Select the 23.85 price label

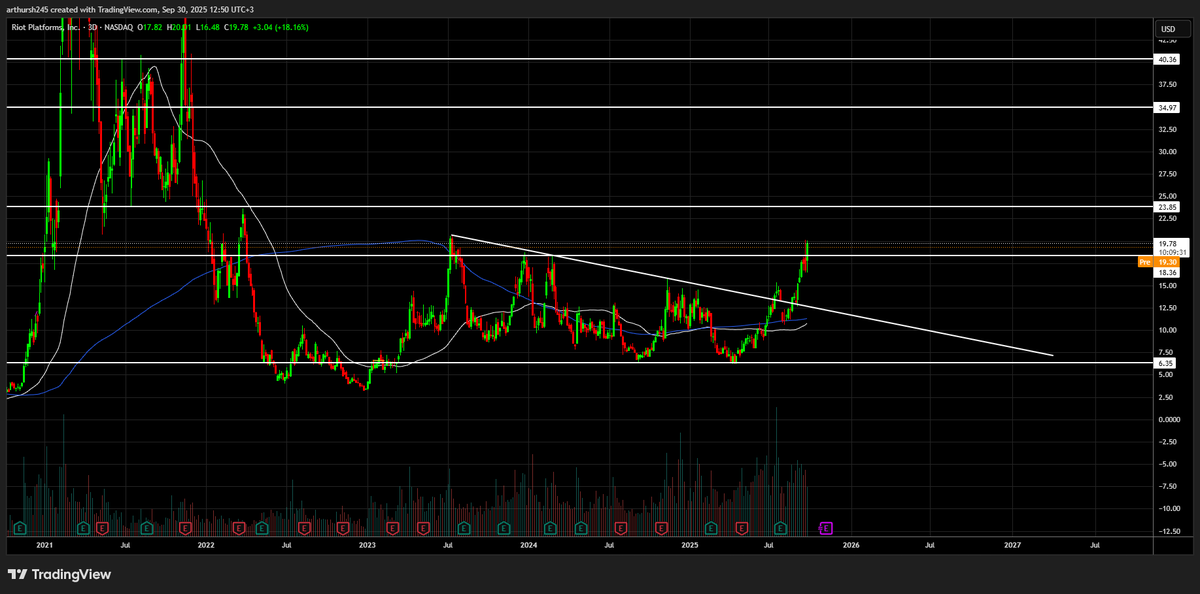(x=1167, y=207)
